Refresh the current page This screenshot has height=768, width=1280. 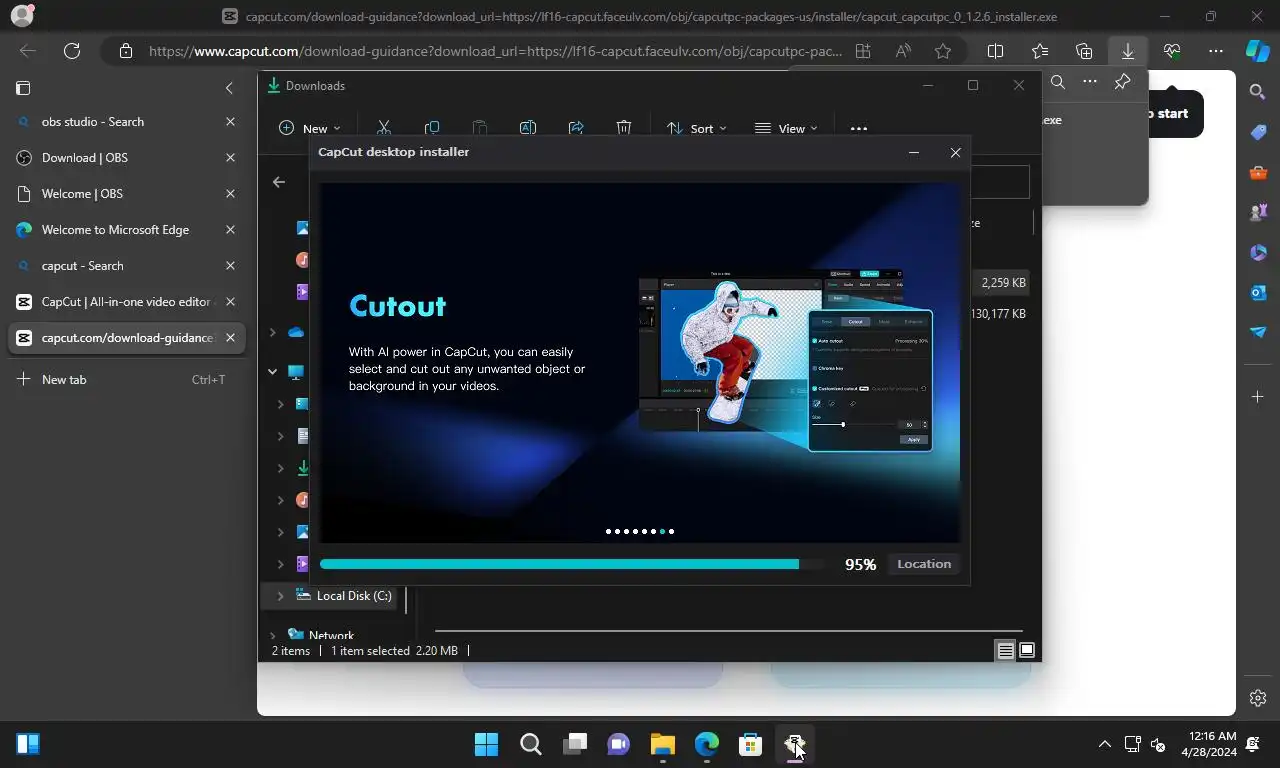(71, 51)
